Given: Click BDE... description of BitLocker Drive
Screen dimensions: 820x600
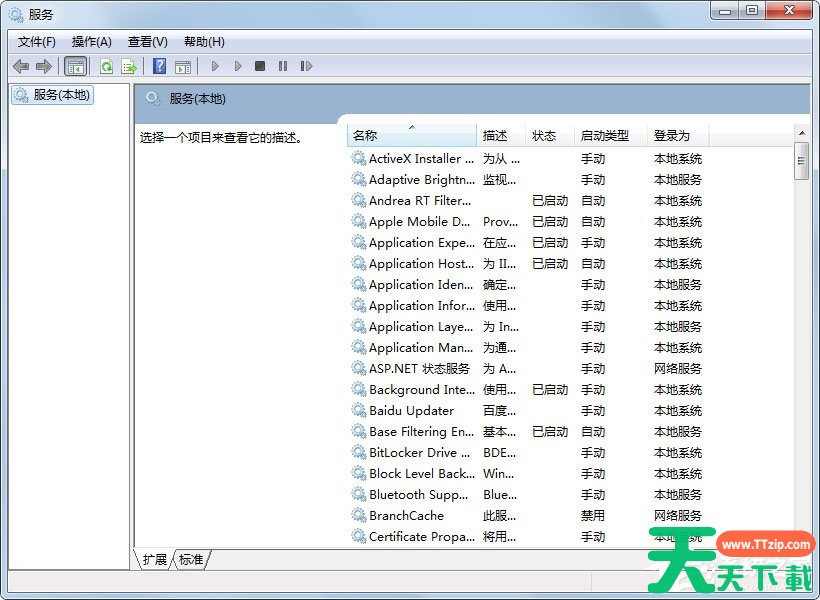Looking at the screenshot, I should click(x=499, y=452).
